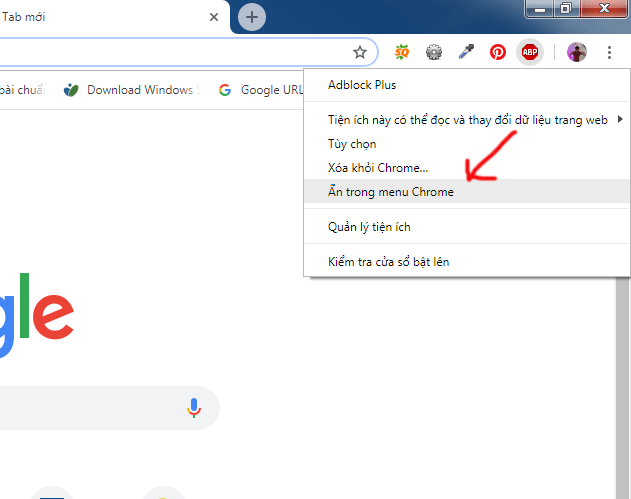The height and width of the screenshot is (499, 631).
Task: Open 'Quản lý tiện ích' entry
Action: (467, 227)
